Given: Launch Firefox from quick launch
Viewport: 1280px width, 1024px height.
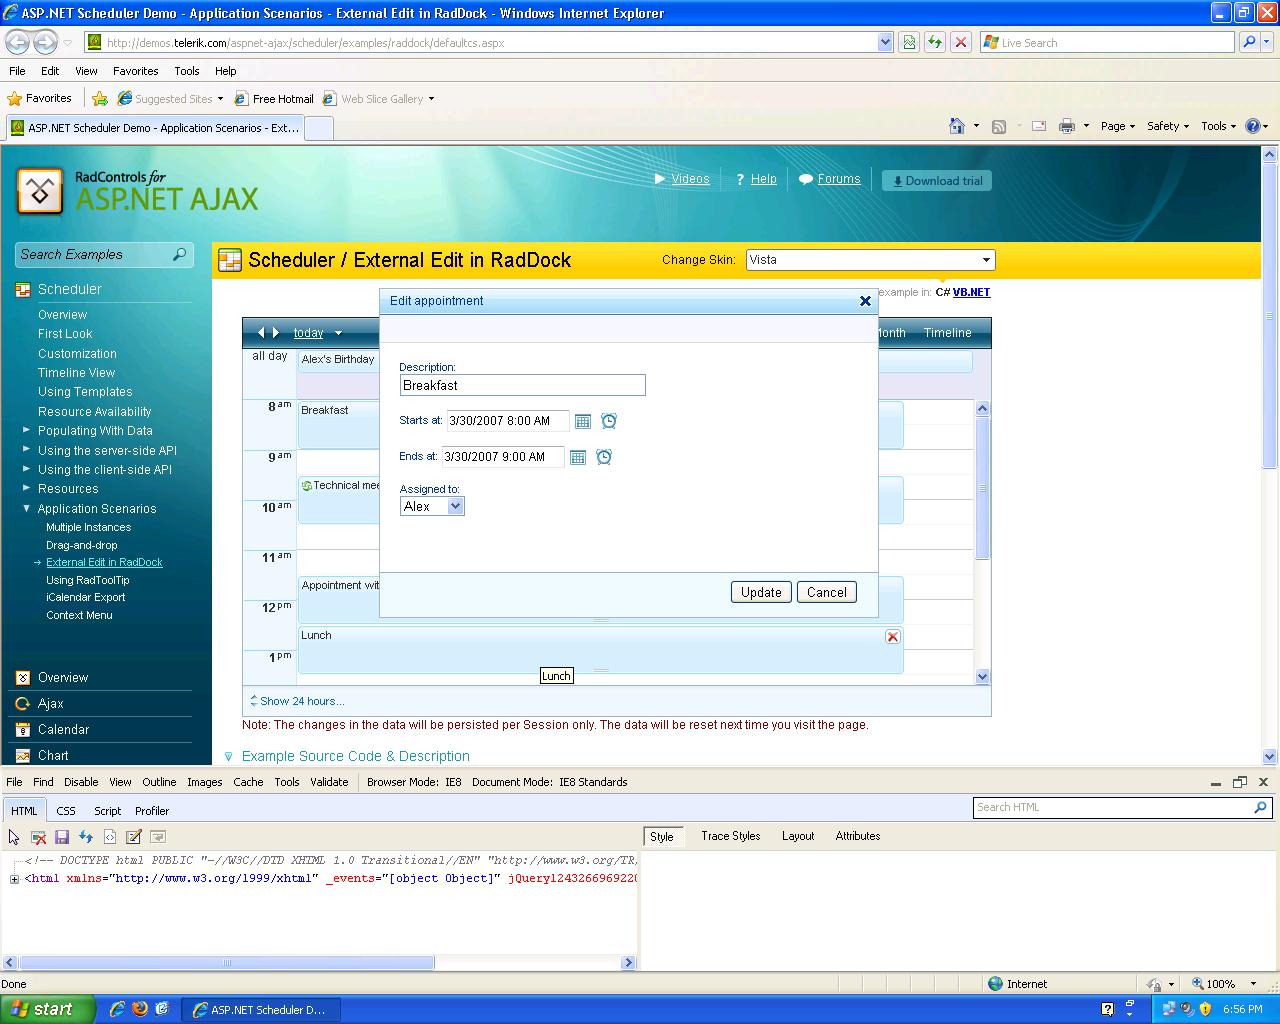Looking at the screenshot, I should coord(140,1009).
